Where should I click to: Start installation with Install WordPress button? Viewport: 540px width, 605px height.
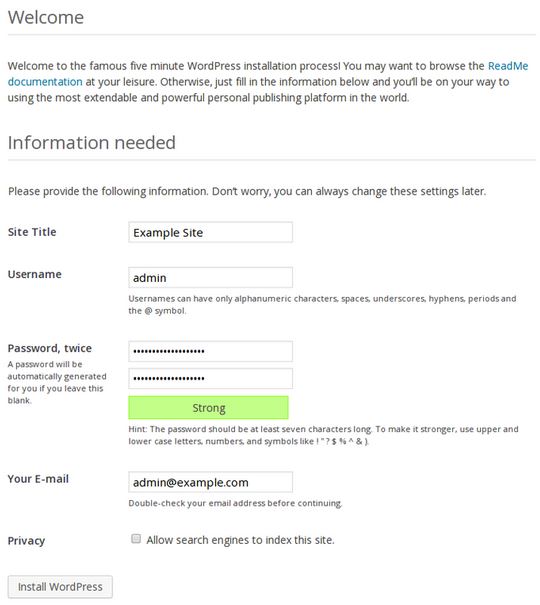pos(60,587)
